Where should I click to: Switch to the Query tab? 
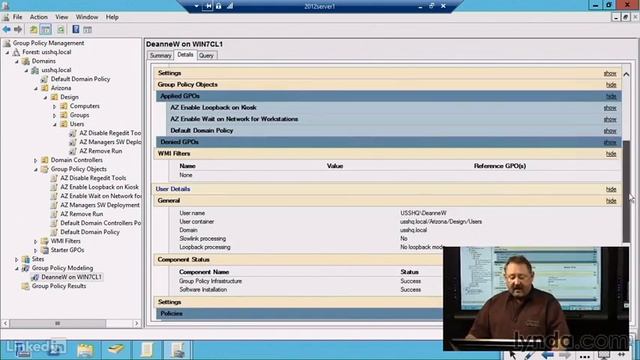coord(206,56)
